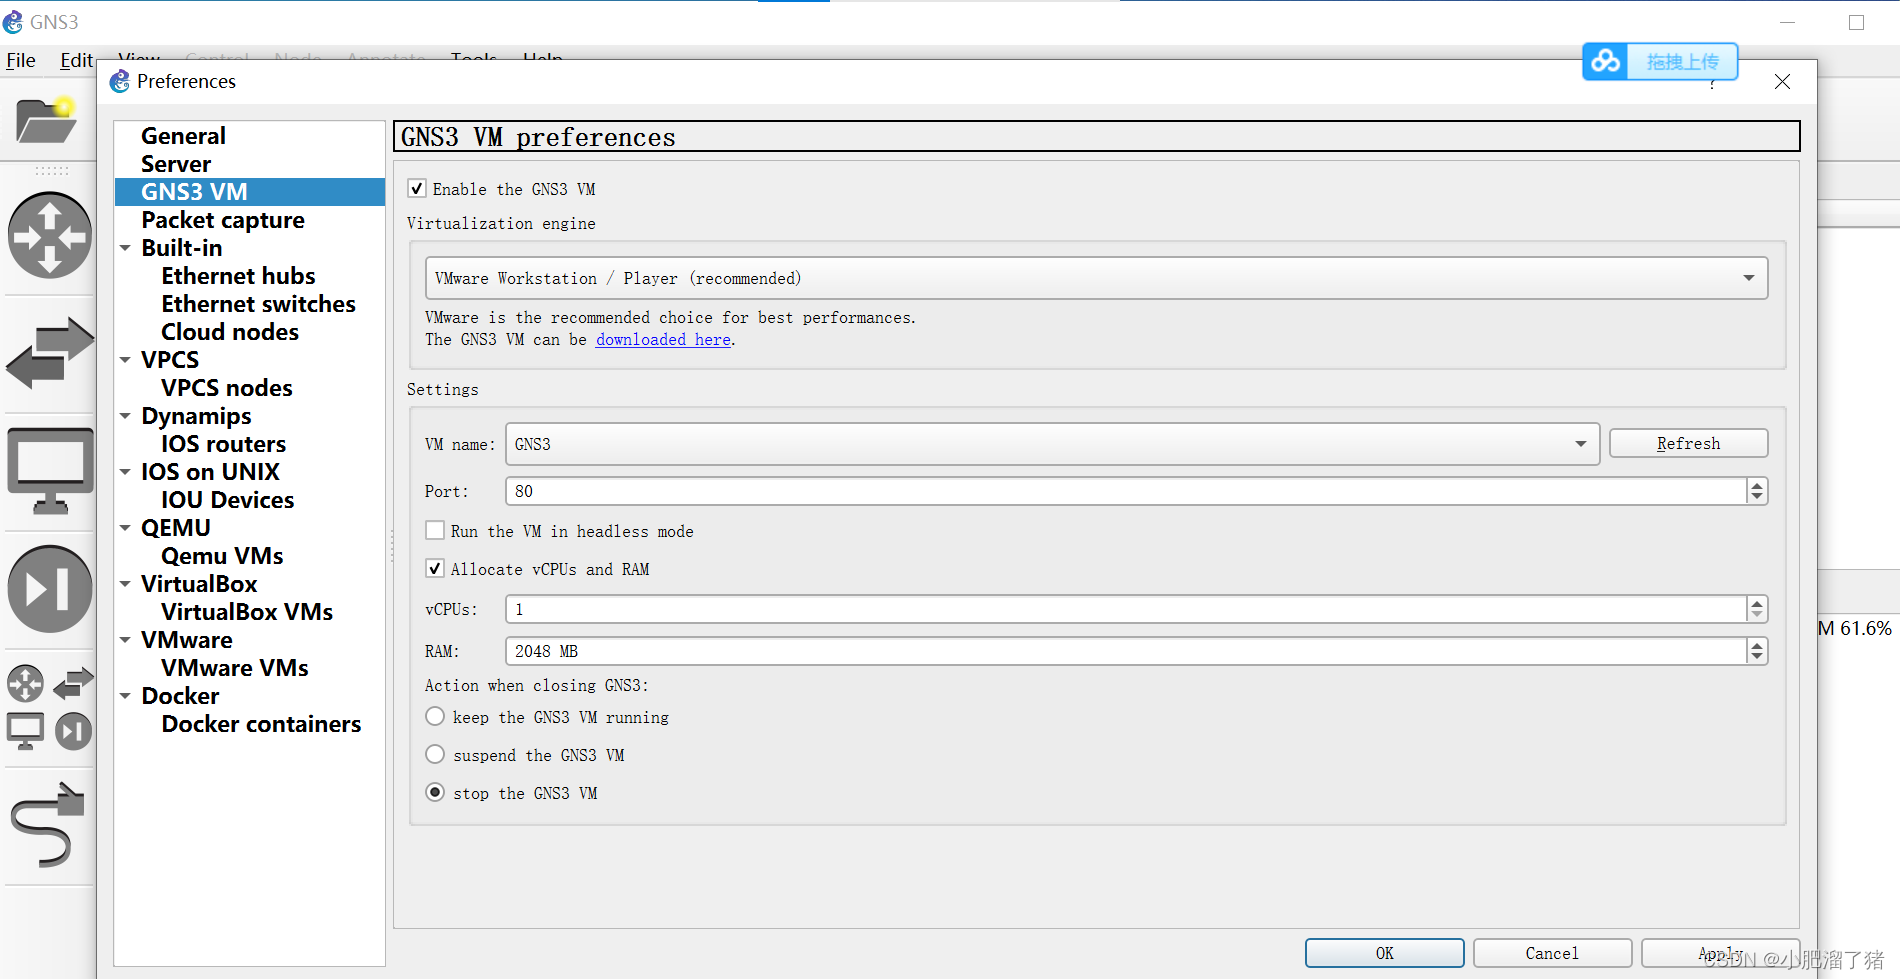The height and width of the screenshot is (979, 1900).
Task: Click small security device icon in all-devices group
Action: point(73,732)
